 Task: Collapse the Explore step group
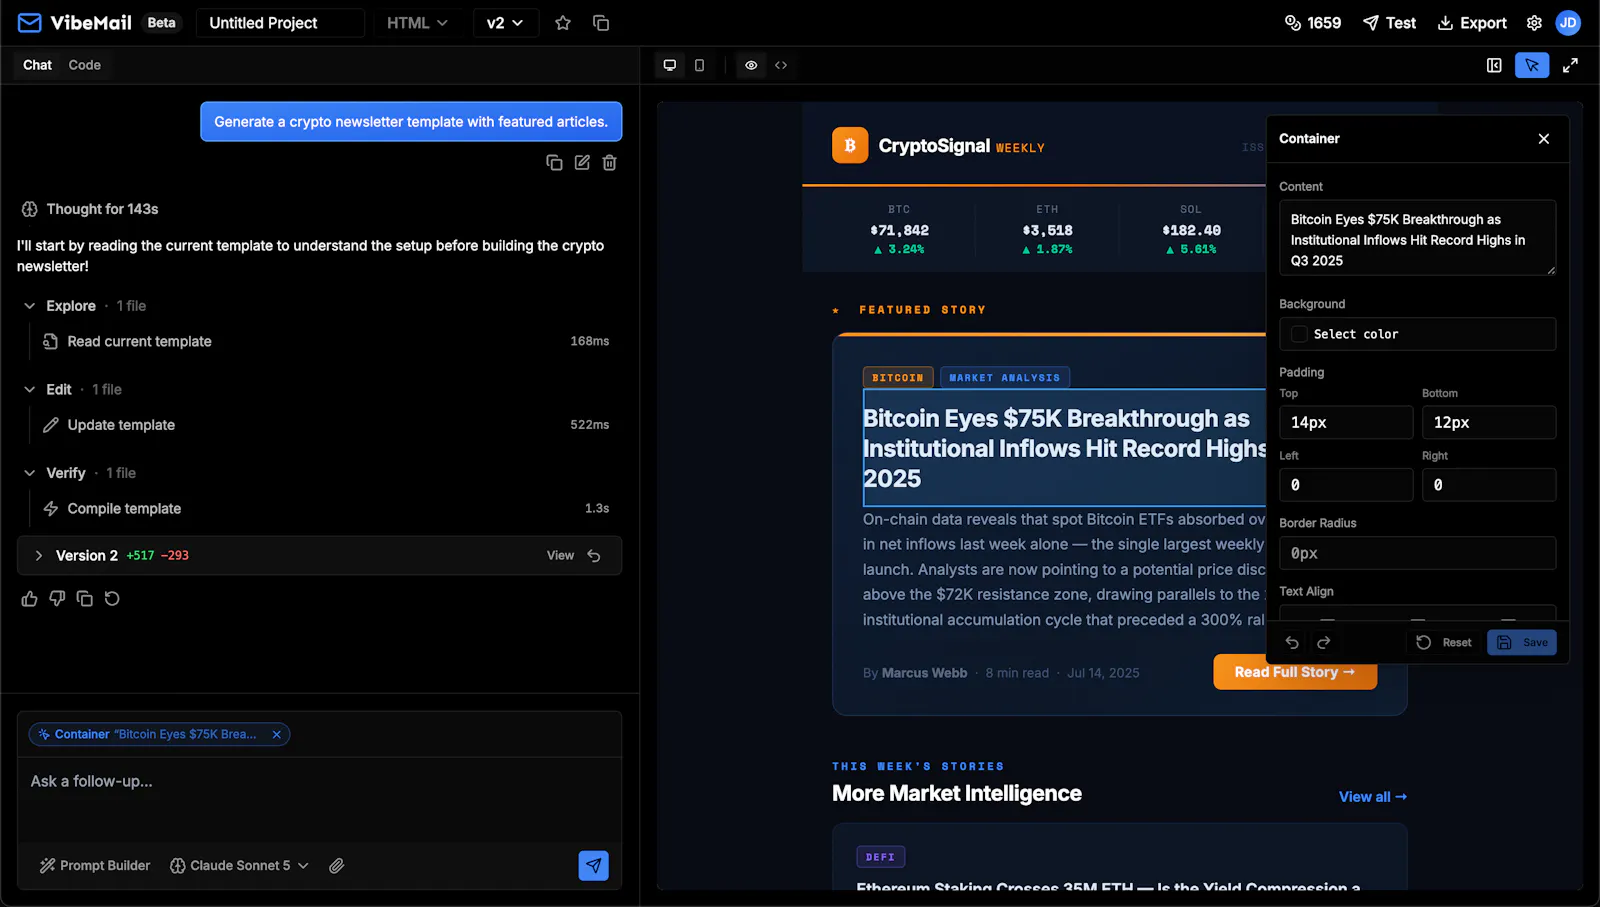(x=30, y=306)
